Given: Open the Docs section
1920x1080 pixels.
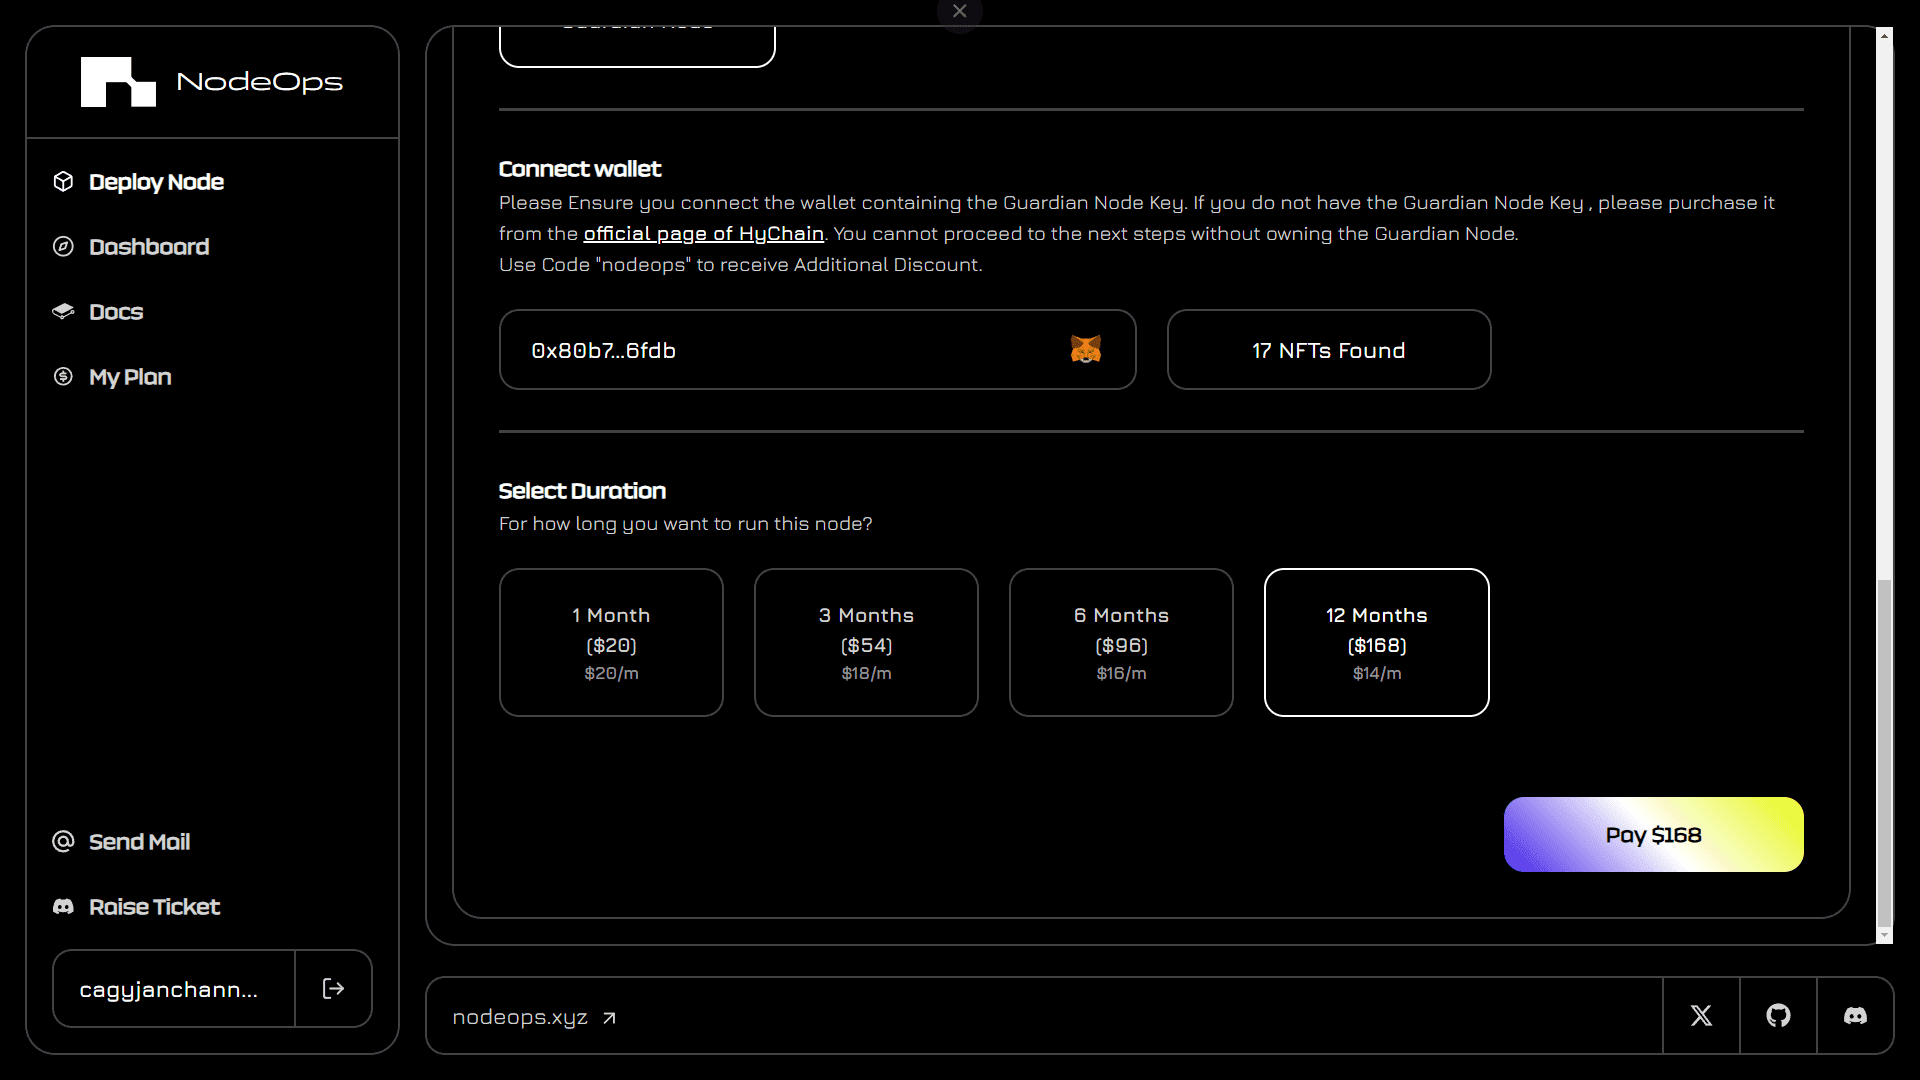Looking at the screenshot, I should [x=116, y=312].
